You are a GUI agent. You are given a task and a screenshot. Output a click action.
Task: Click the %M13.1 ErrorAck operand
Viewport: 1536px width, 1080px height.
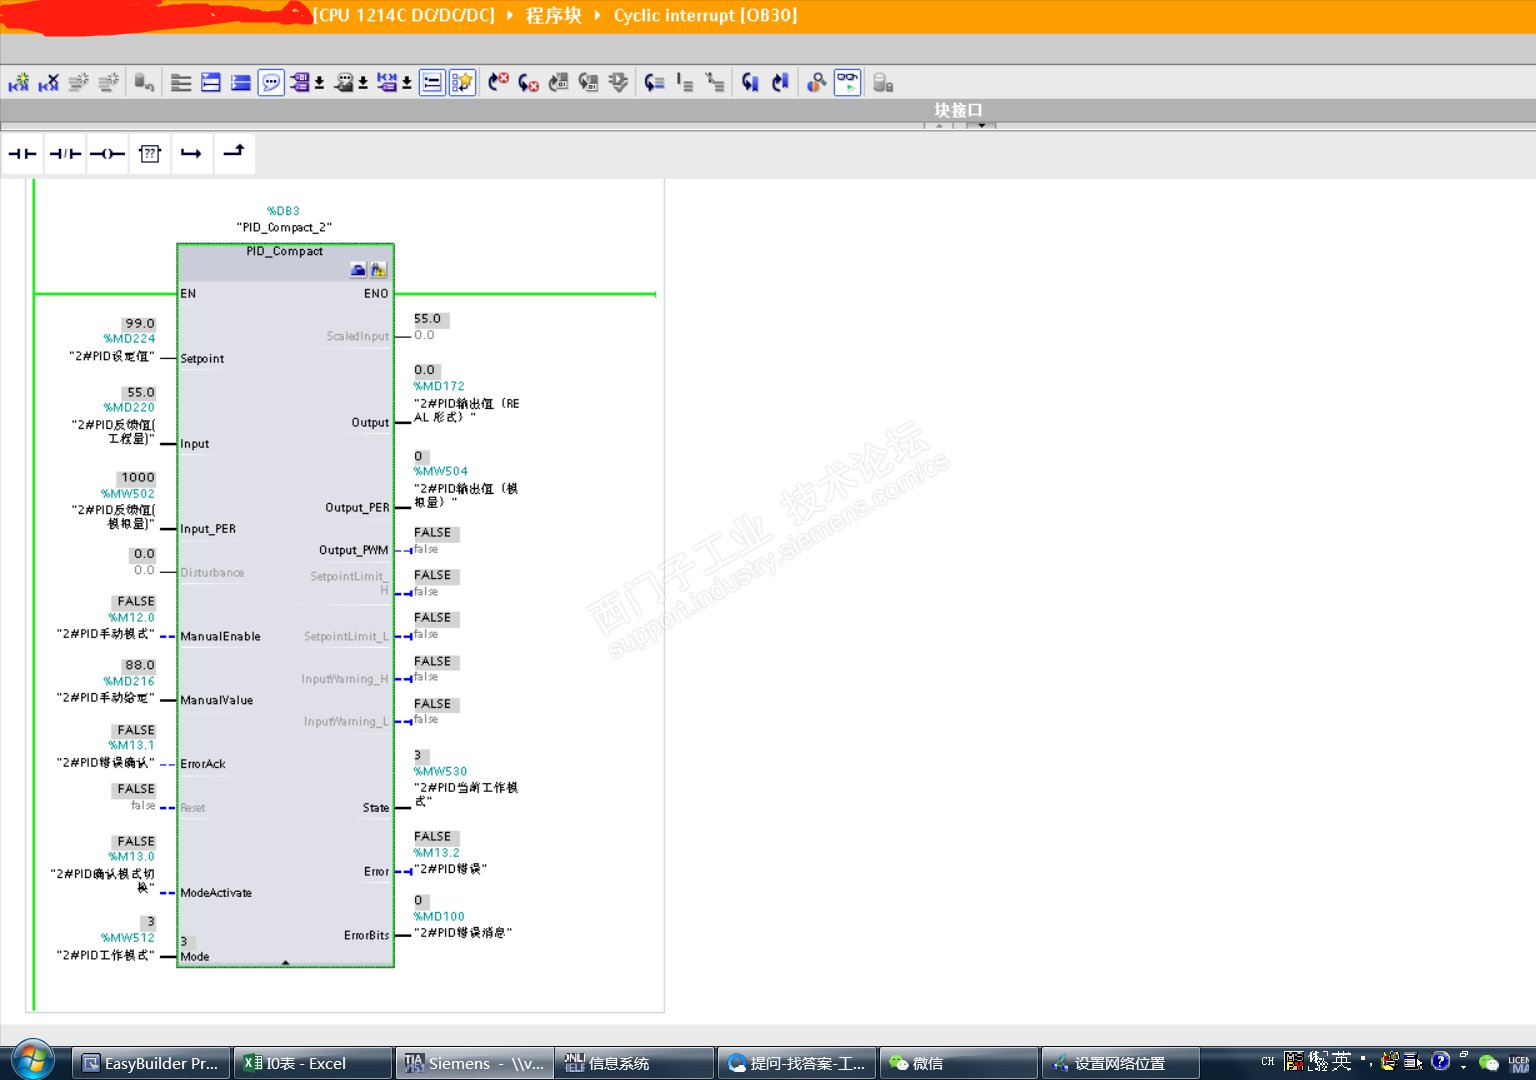[x=132, y=745]
